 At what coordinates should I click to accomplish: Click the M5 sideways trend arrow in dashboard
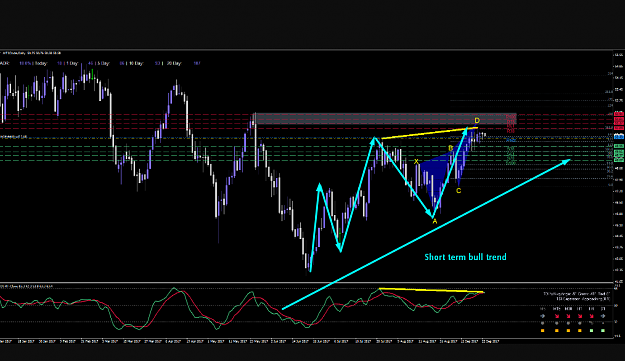(x=542, y=316)
